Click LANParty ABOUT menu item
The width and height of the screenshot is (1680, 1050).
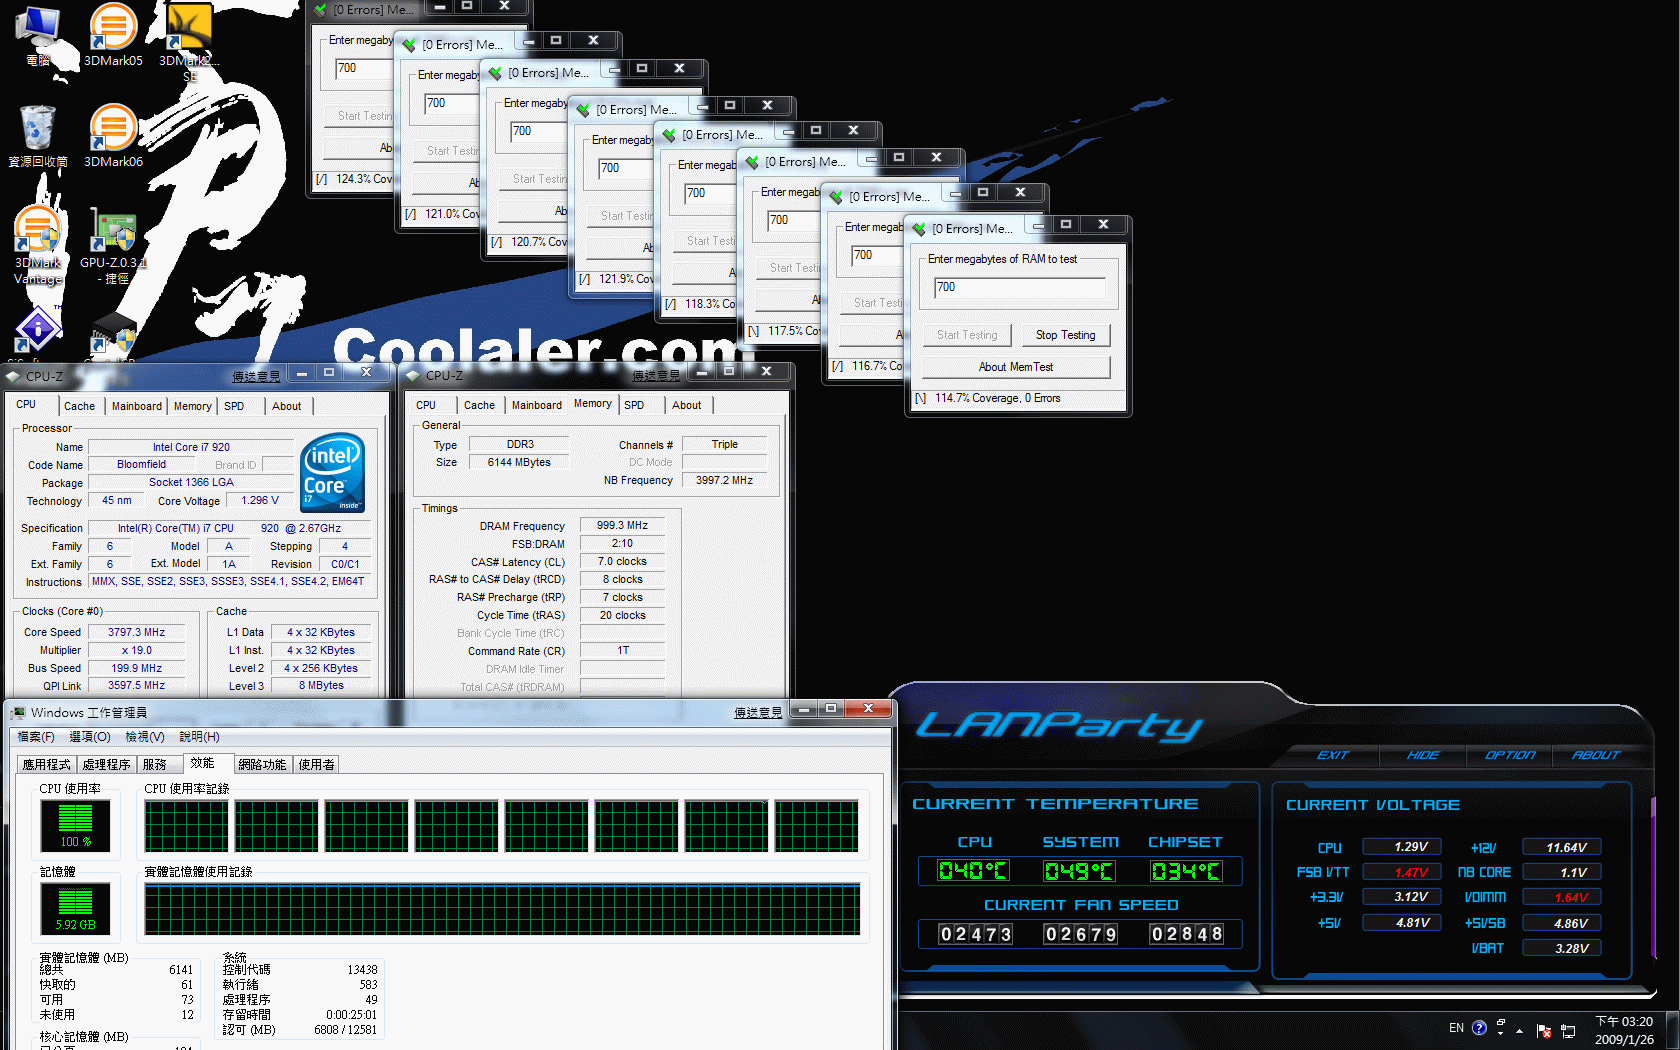click(x=1595, y=755)
